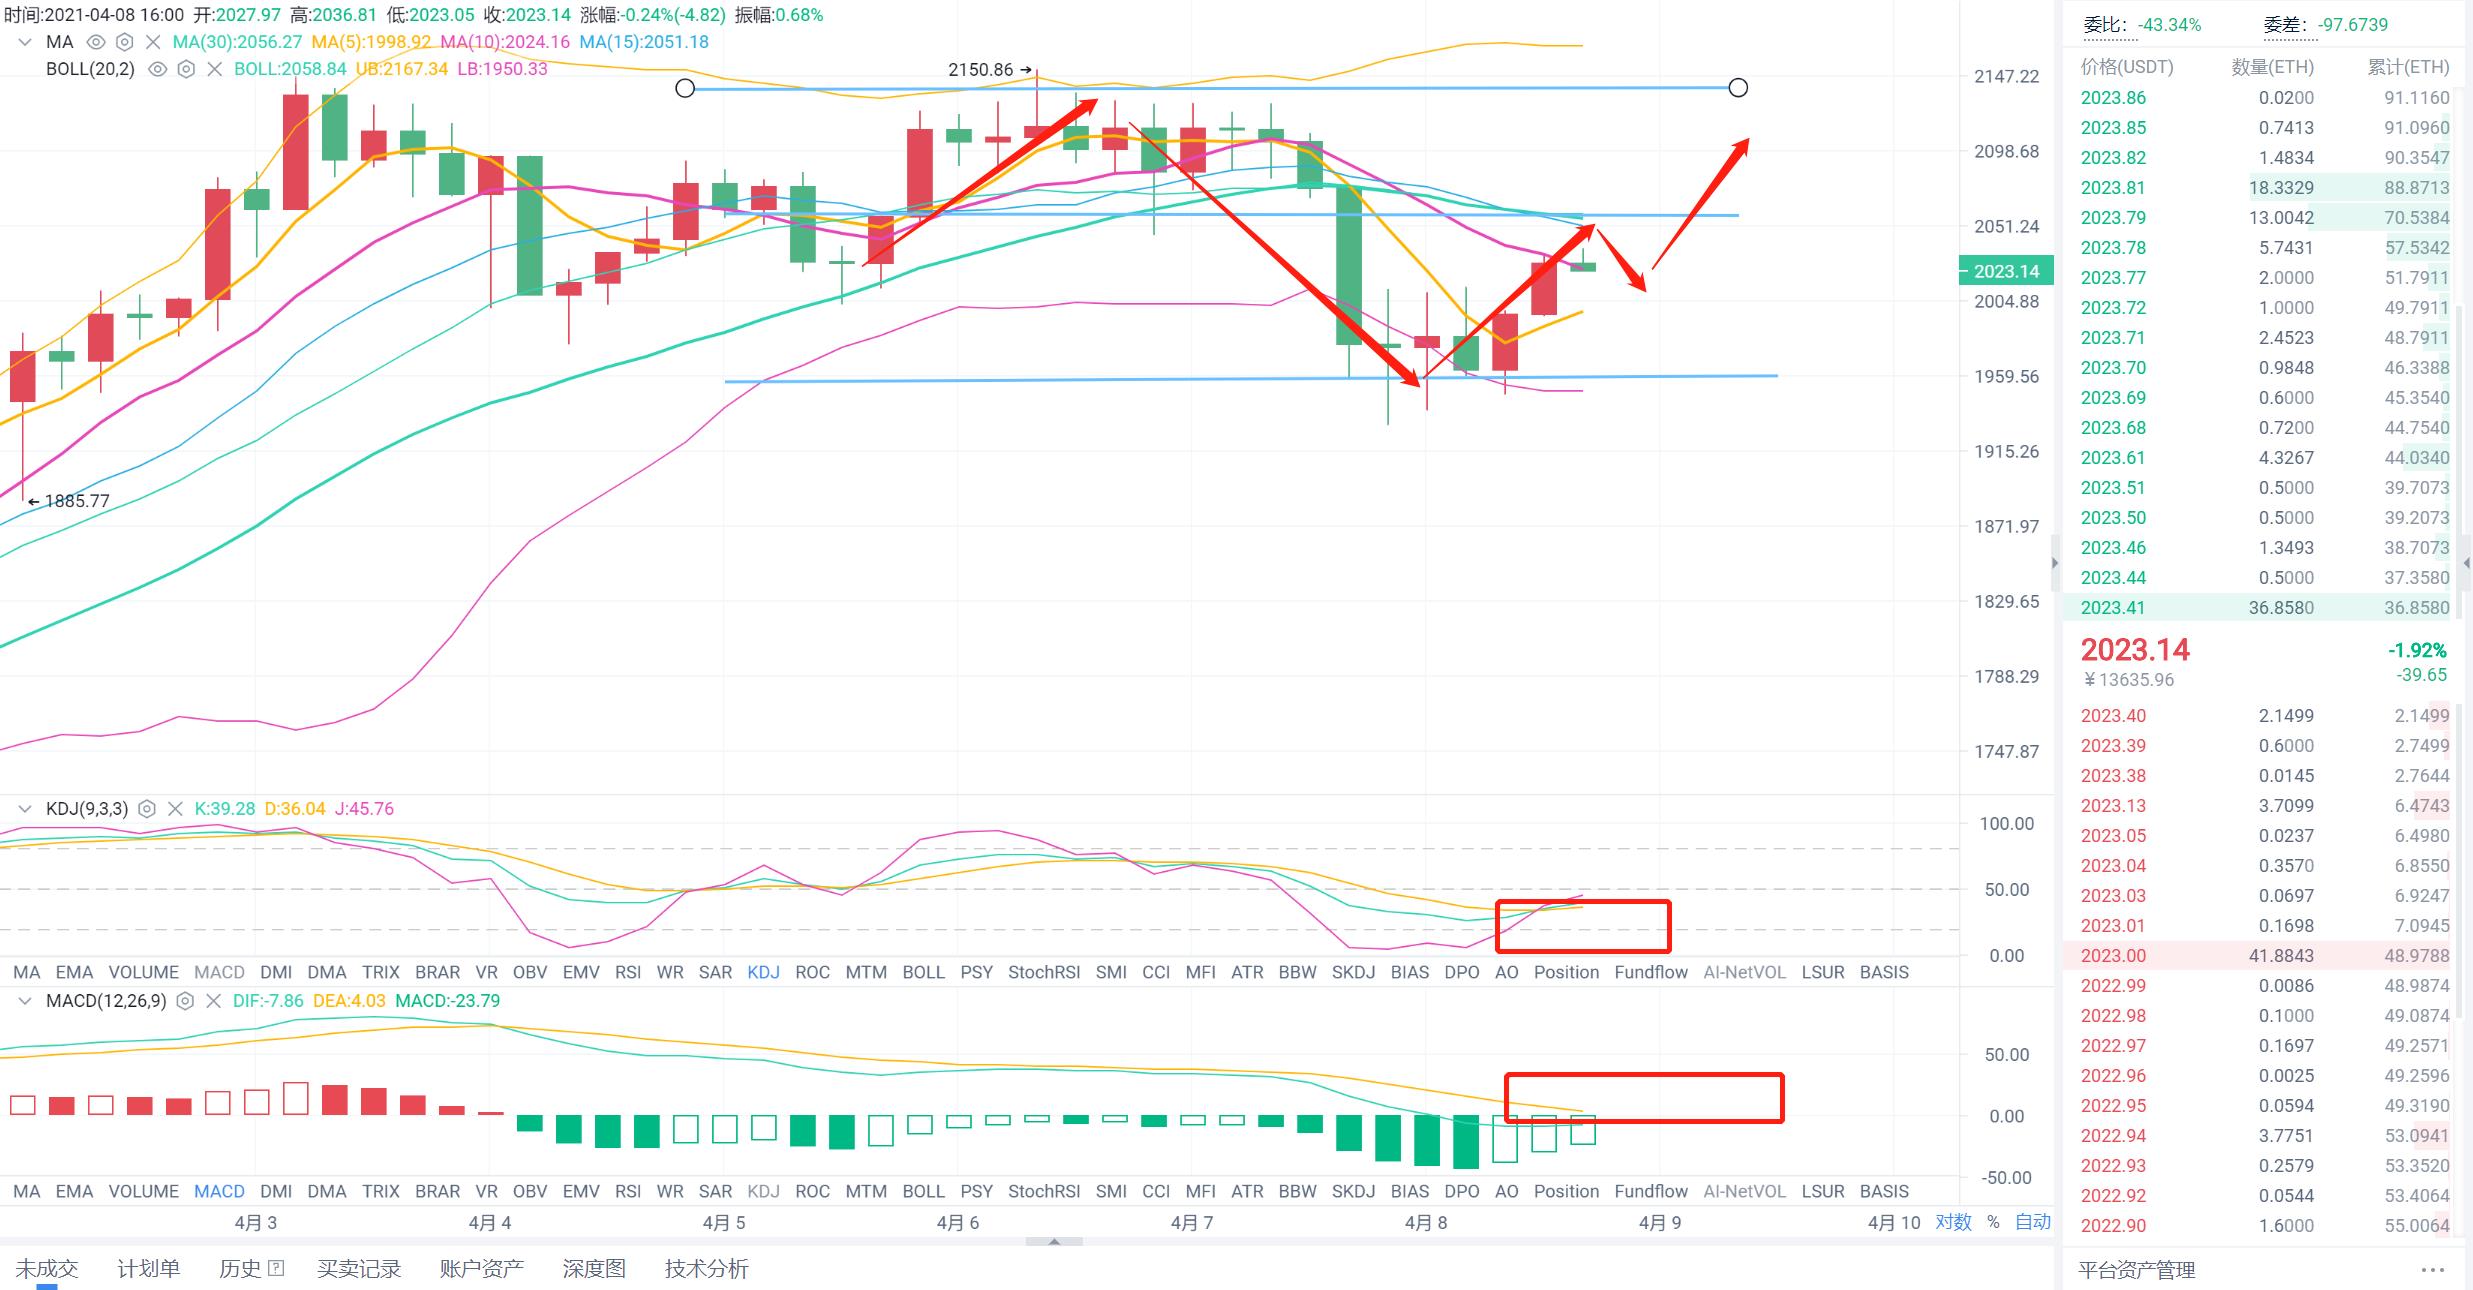Collapse order book using the divider arrow

pyautogui.click(x=2055, y=563)
